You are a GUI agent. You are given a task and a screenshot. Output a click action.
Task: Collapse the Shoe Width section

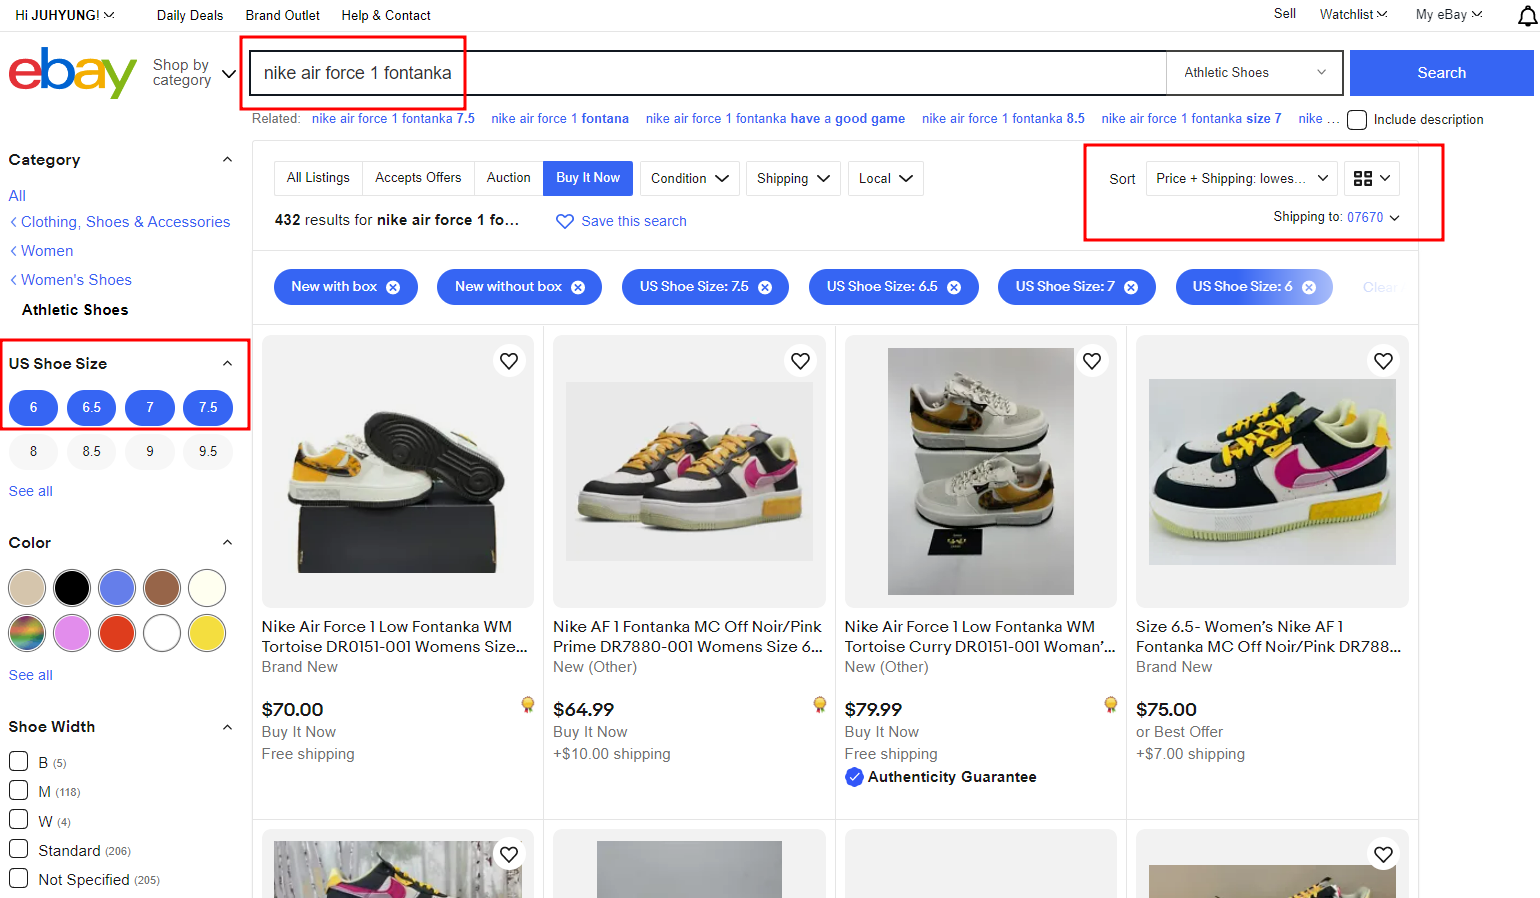[x=227, y=727]
